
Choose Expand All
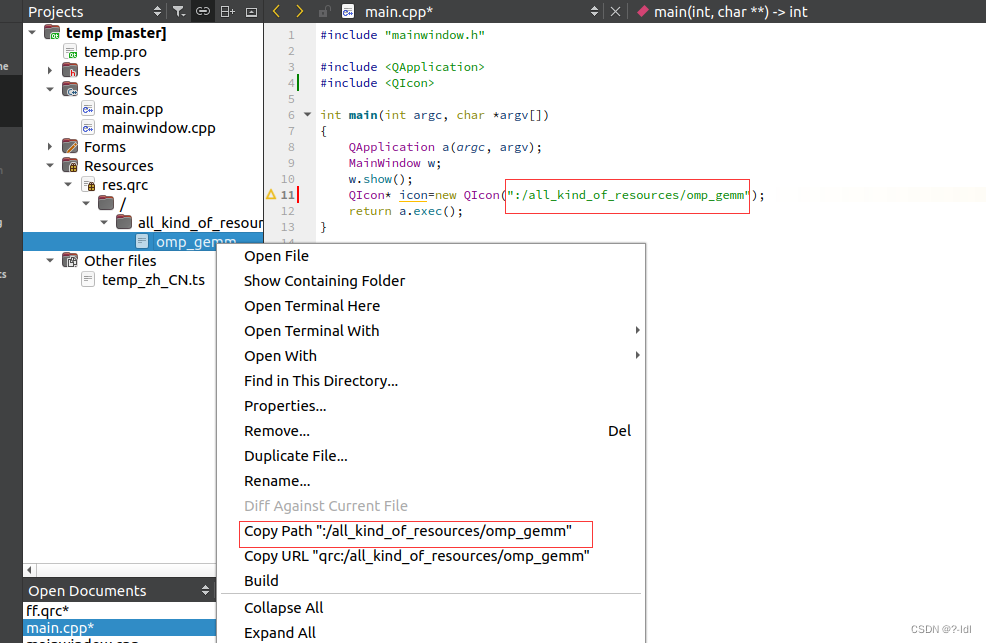(431, 632)
